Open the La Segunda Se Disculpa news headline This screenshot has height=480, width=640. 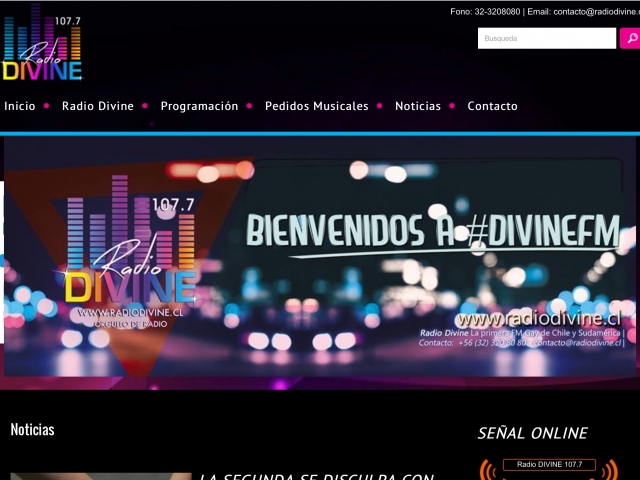click(316, 476)
